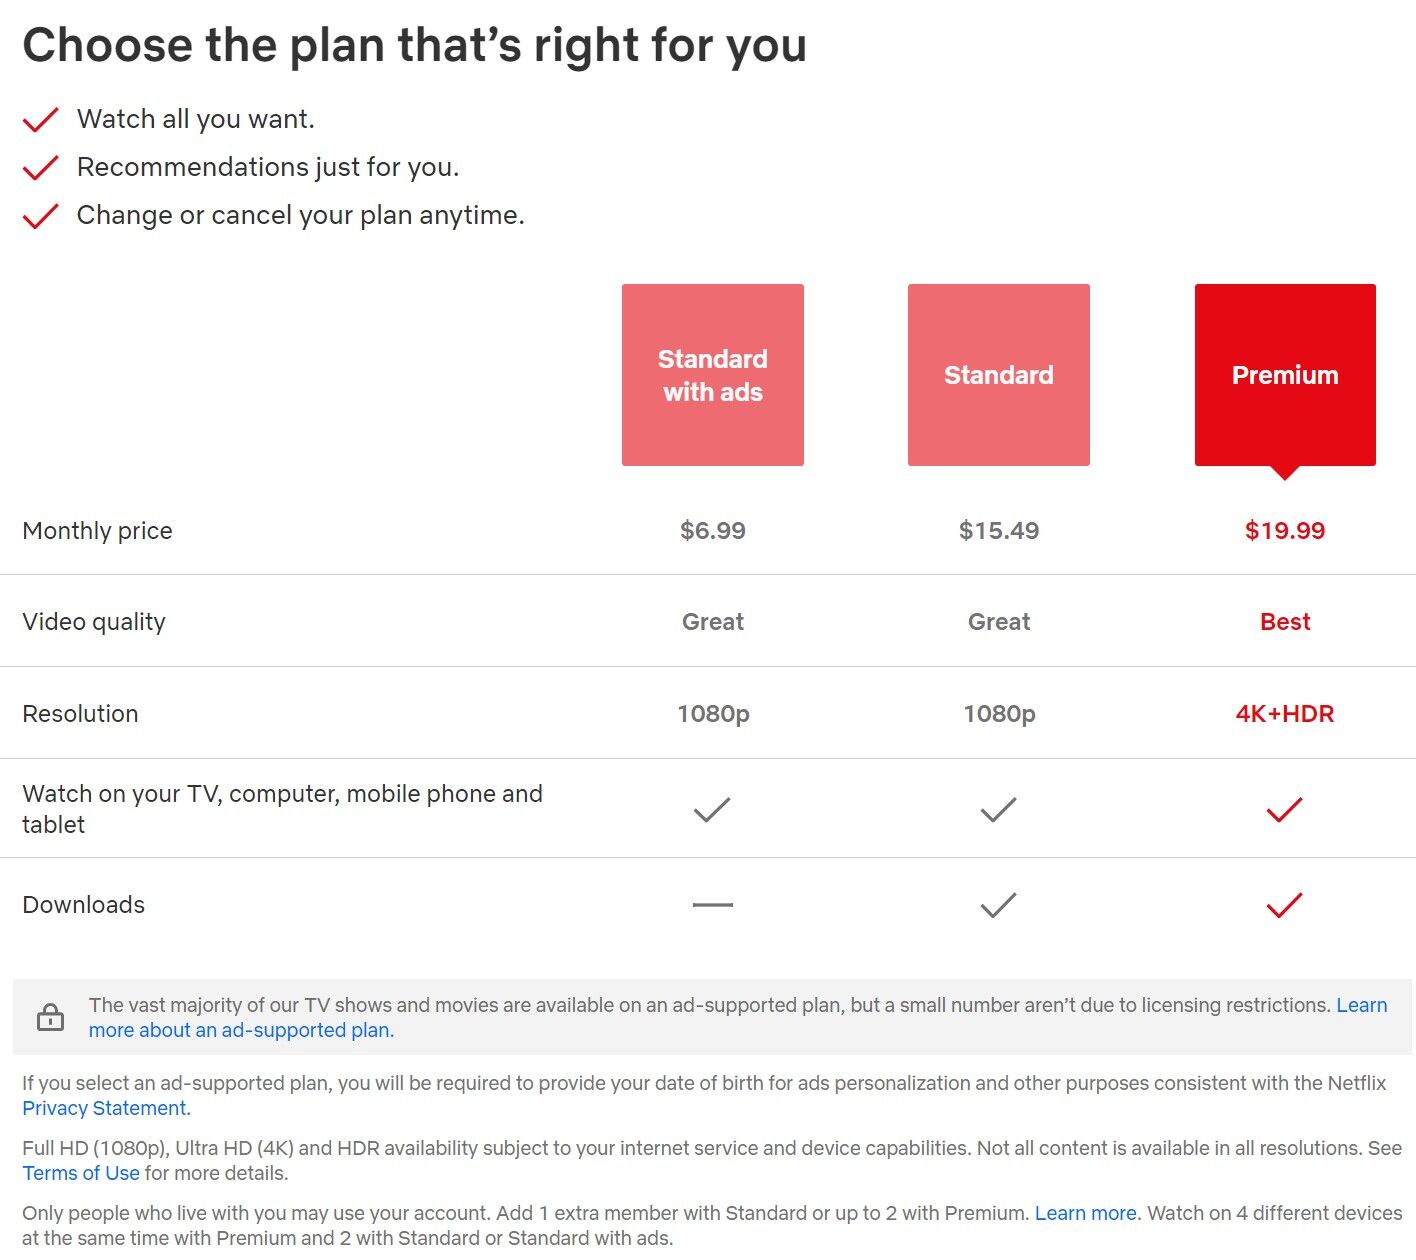Click the $19.99 Premium monthly price

coord(1285,530)
